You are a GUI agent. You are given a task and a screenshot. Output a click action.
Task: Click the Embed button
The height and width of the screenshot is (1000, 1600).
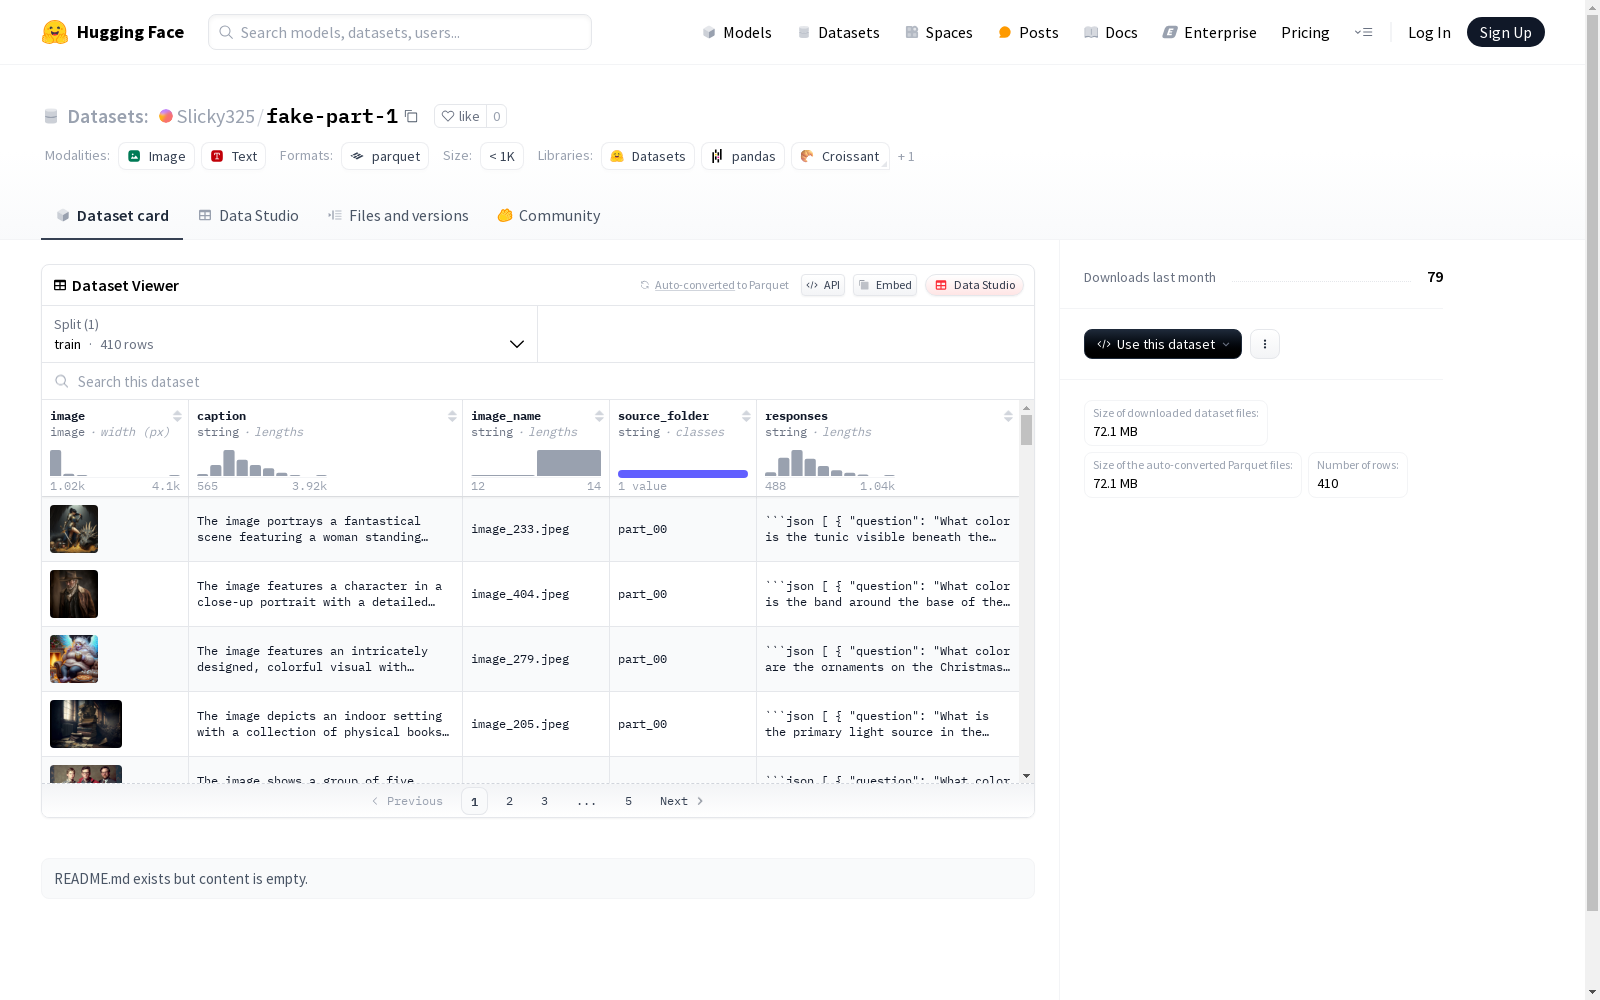[x=885, y=285]
